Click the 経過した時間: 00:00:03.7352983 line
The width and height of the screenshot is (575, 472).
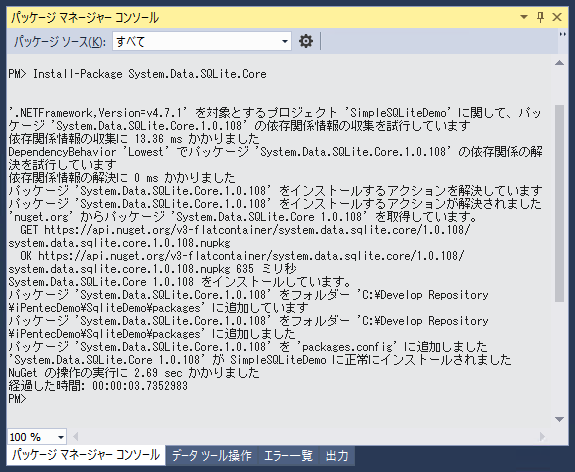[98, 385]
